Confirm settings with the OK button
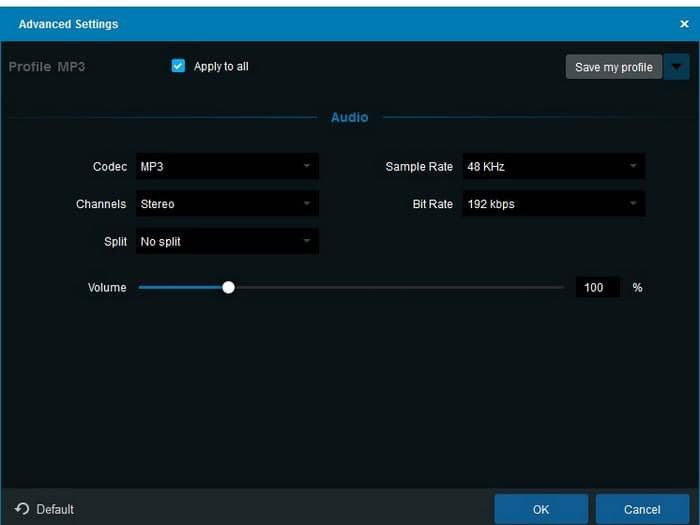The height and width of the screenshot is (525, 700). (x=541, y=509)
